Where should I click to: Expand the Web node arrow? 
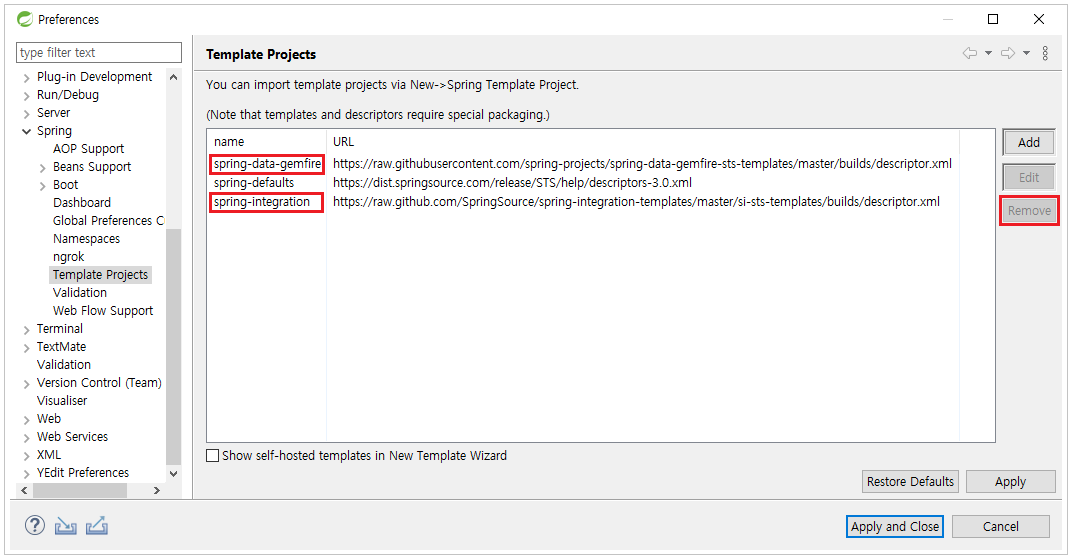pyautogui.click(x=27, y=419)
